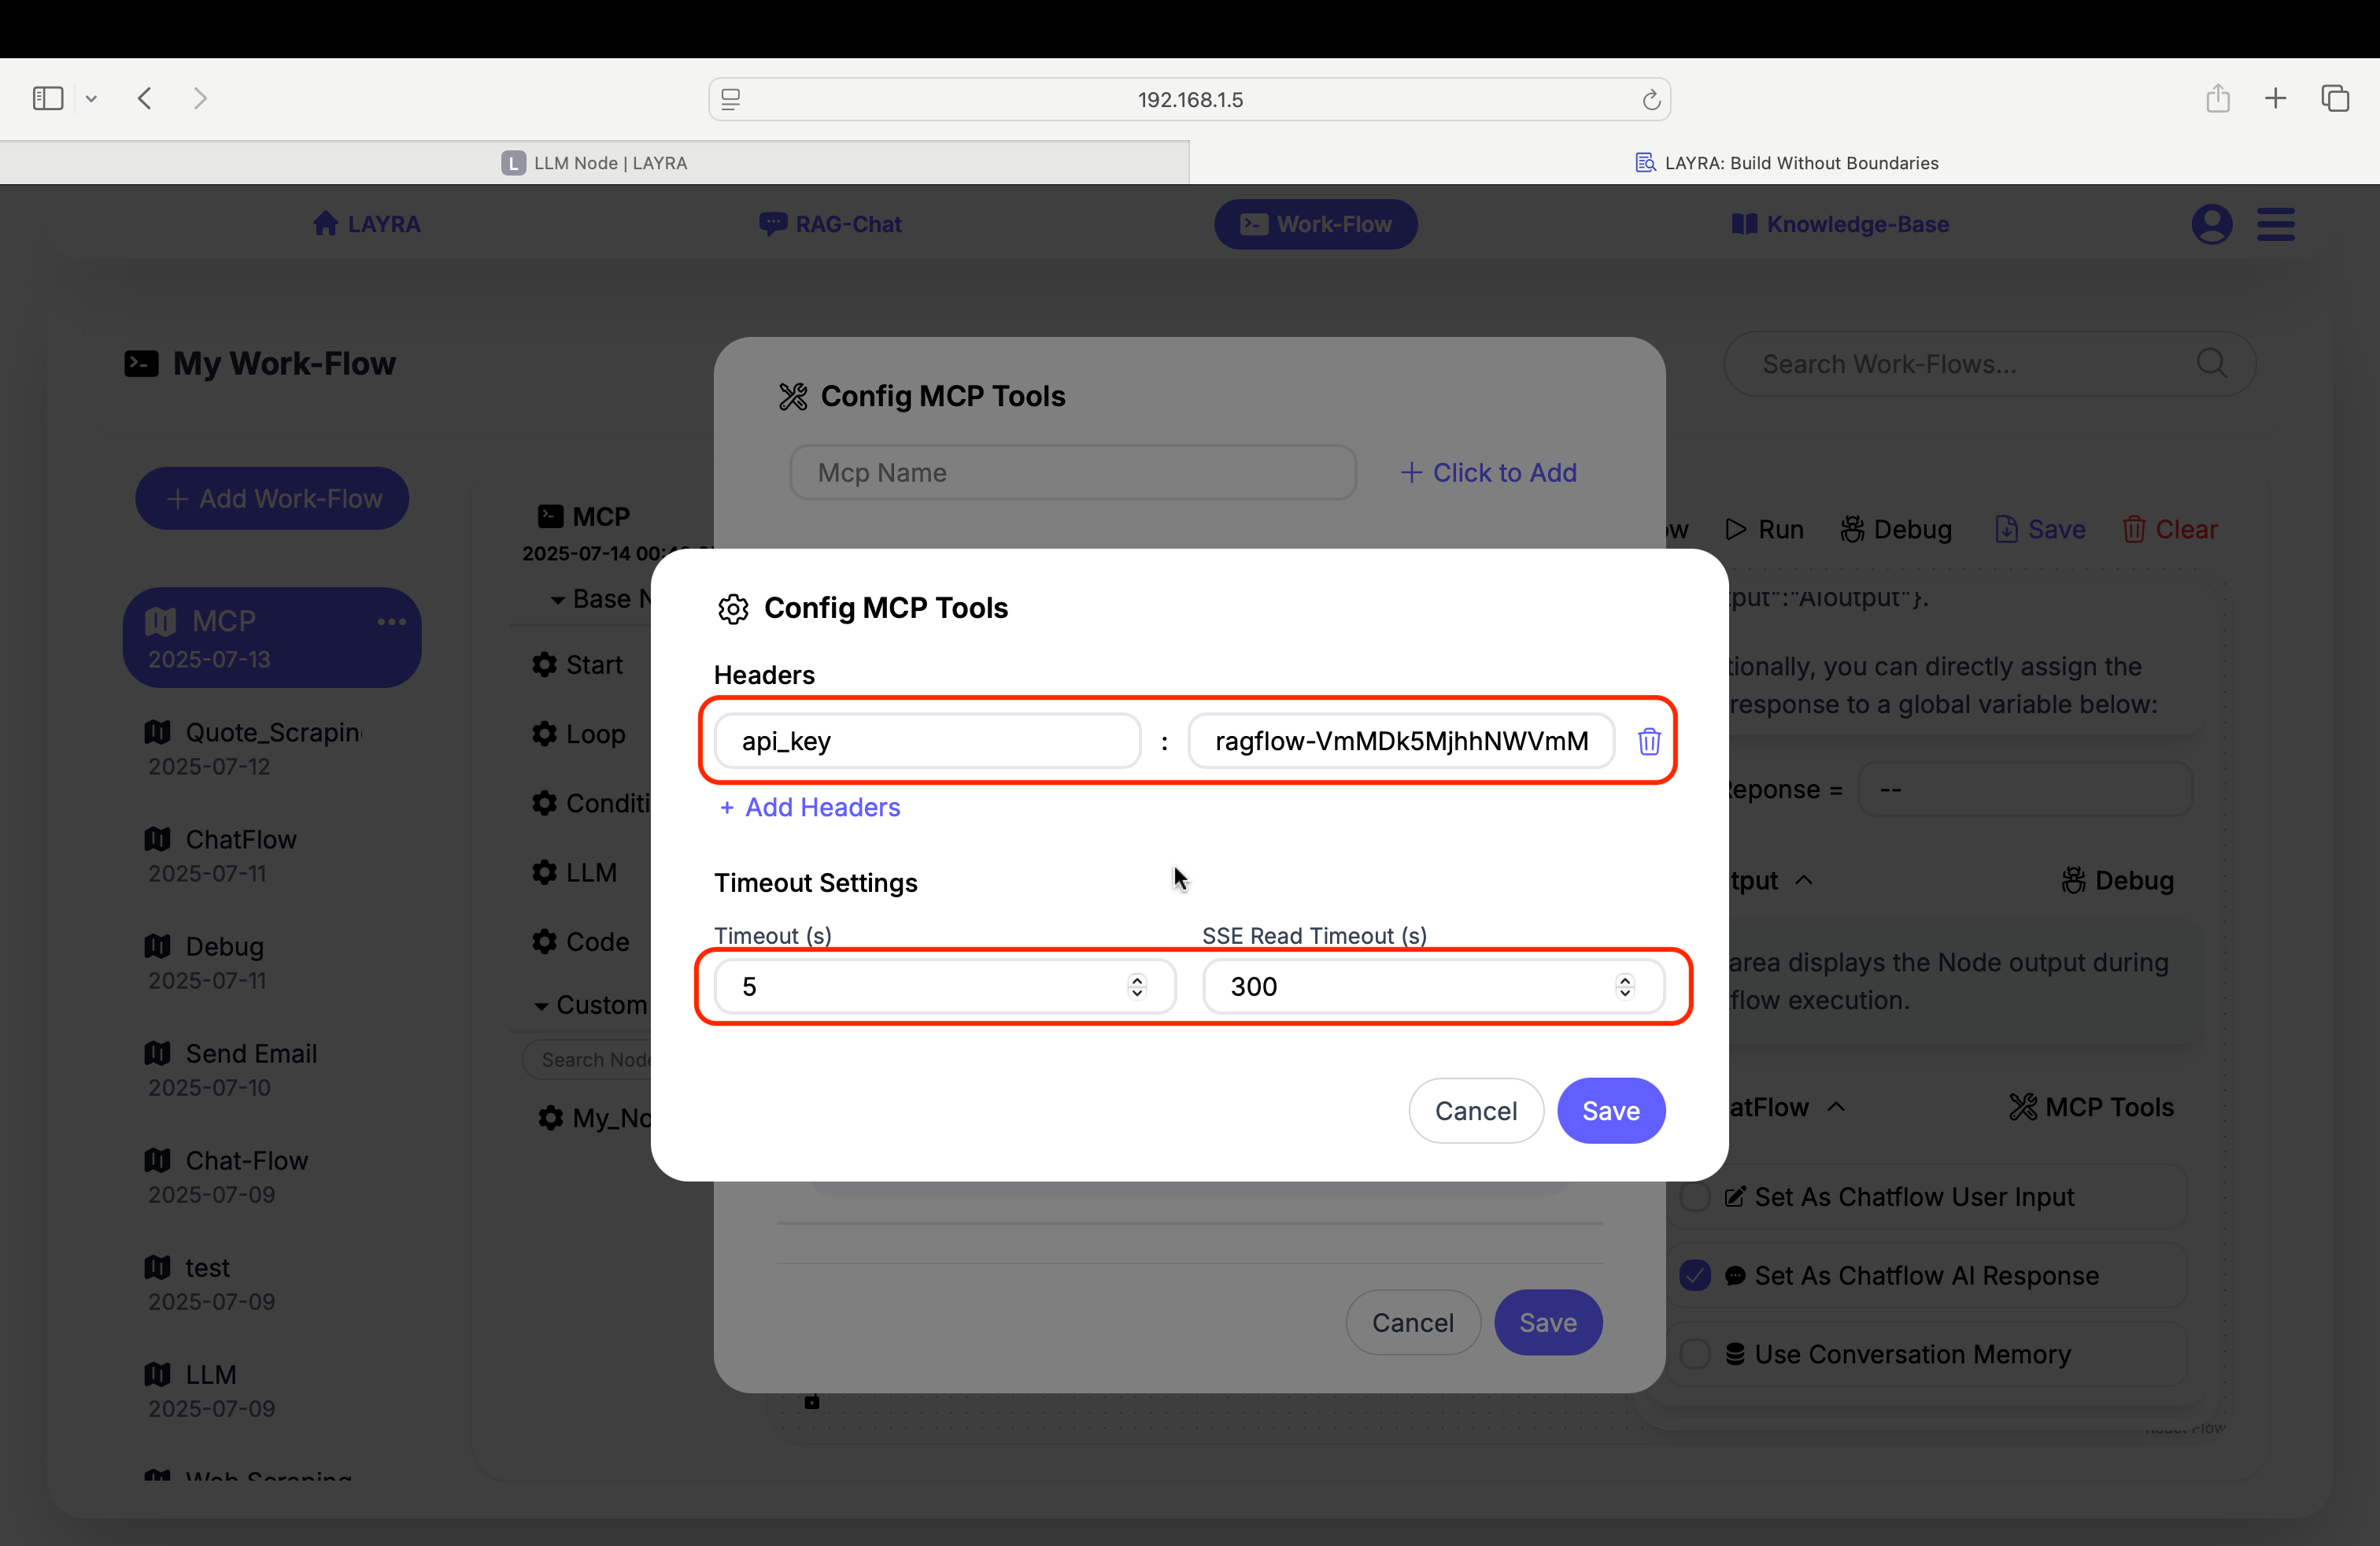
Task: Toggle the Safari sidebar
Action: pyautogui.click(x=48, y=98)
